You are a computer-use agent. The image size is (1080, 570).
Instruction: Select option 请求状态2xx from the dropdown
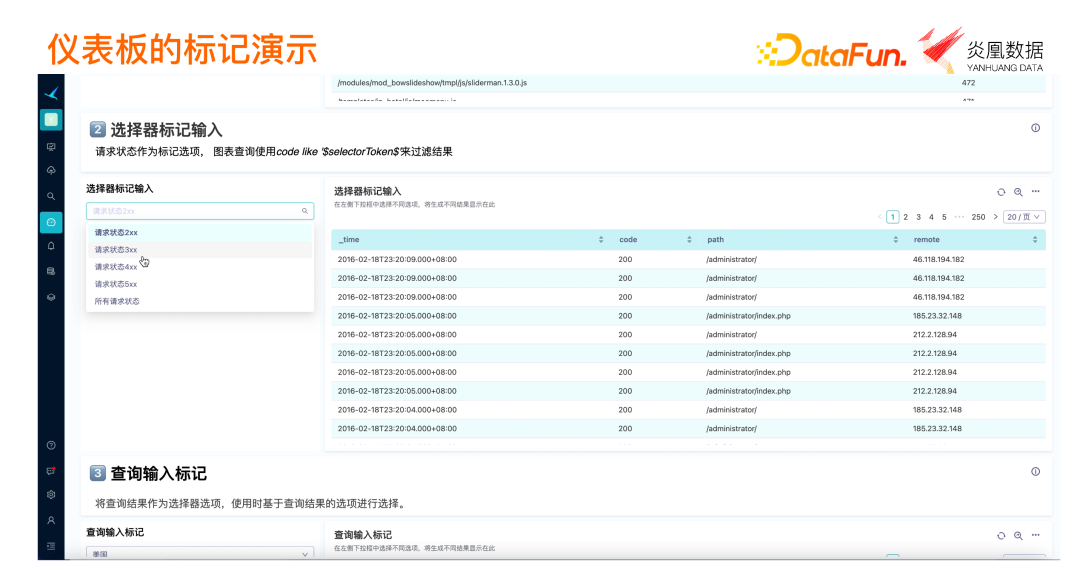click(x=200, y=233)
